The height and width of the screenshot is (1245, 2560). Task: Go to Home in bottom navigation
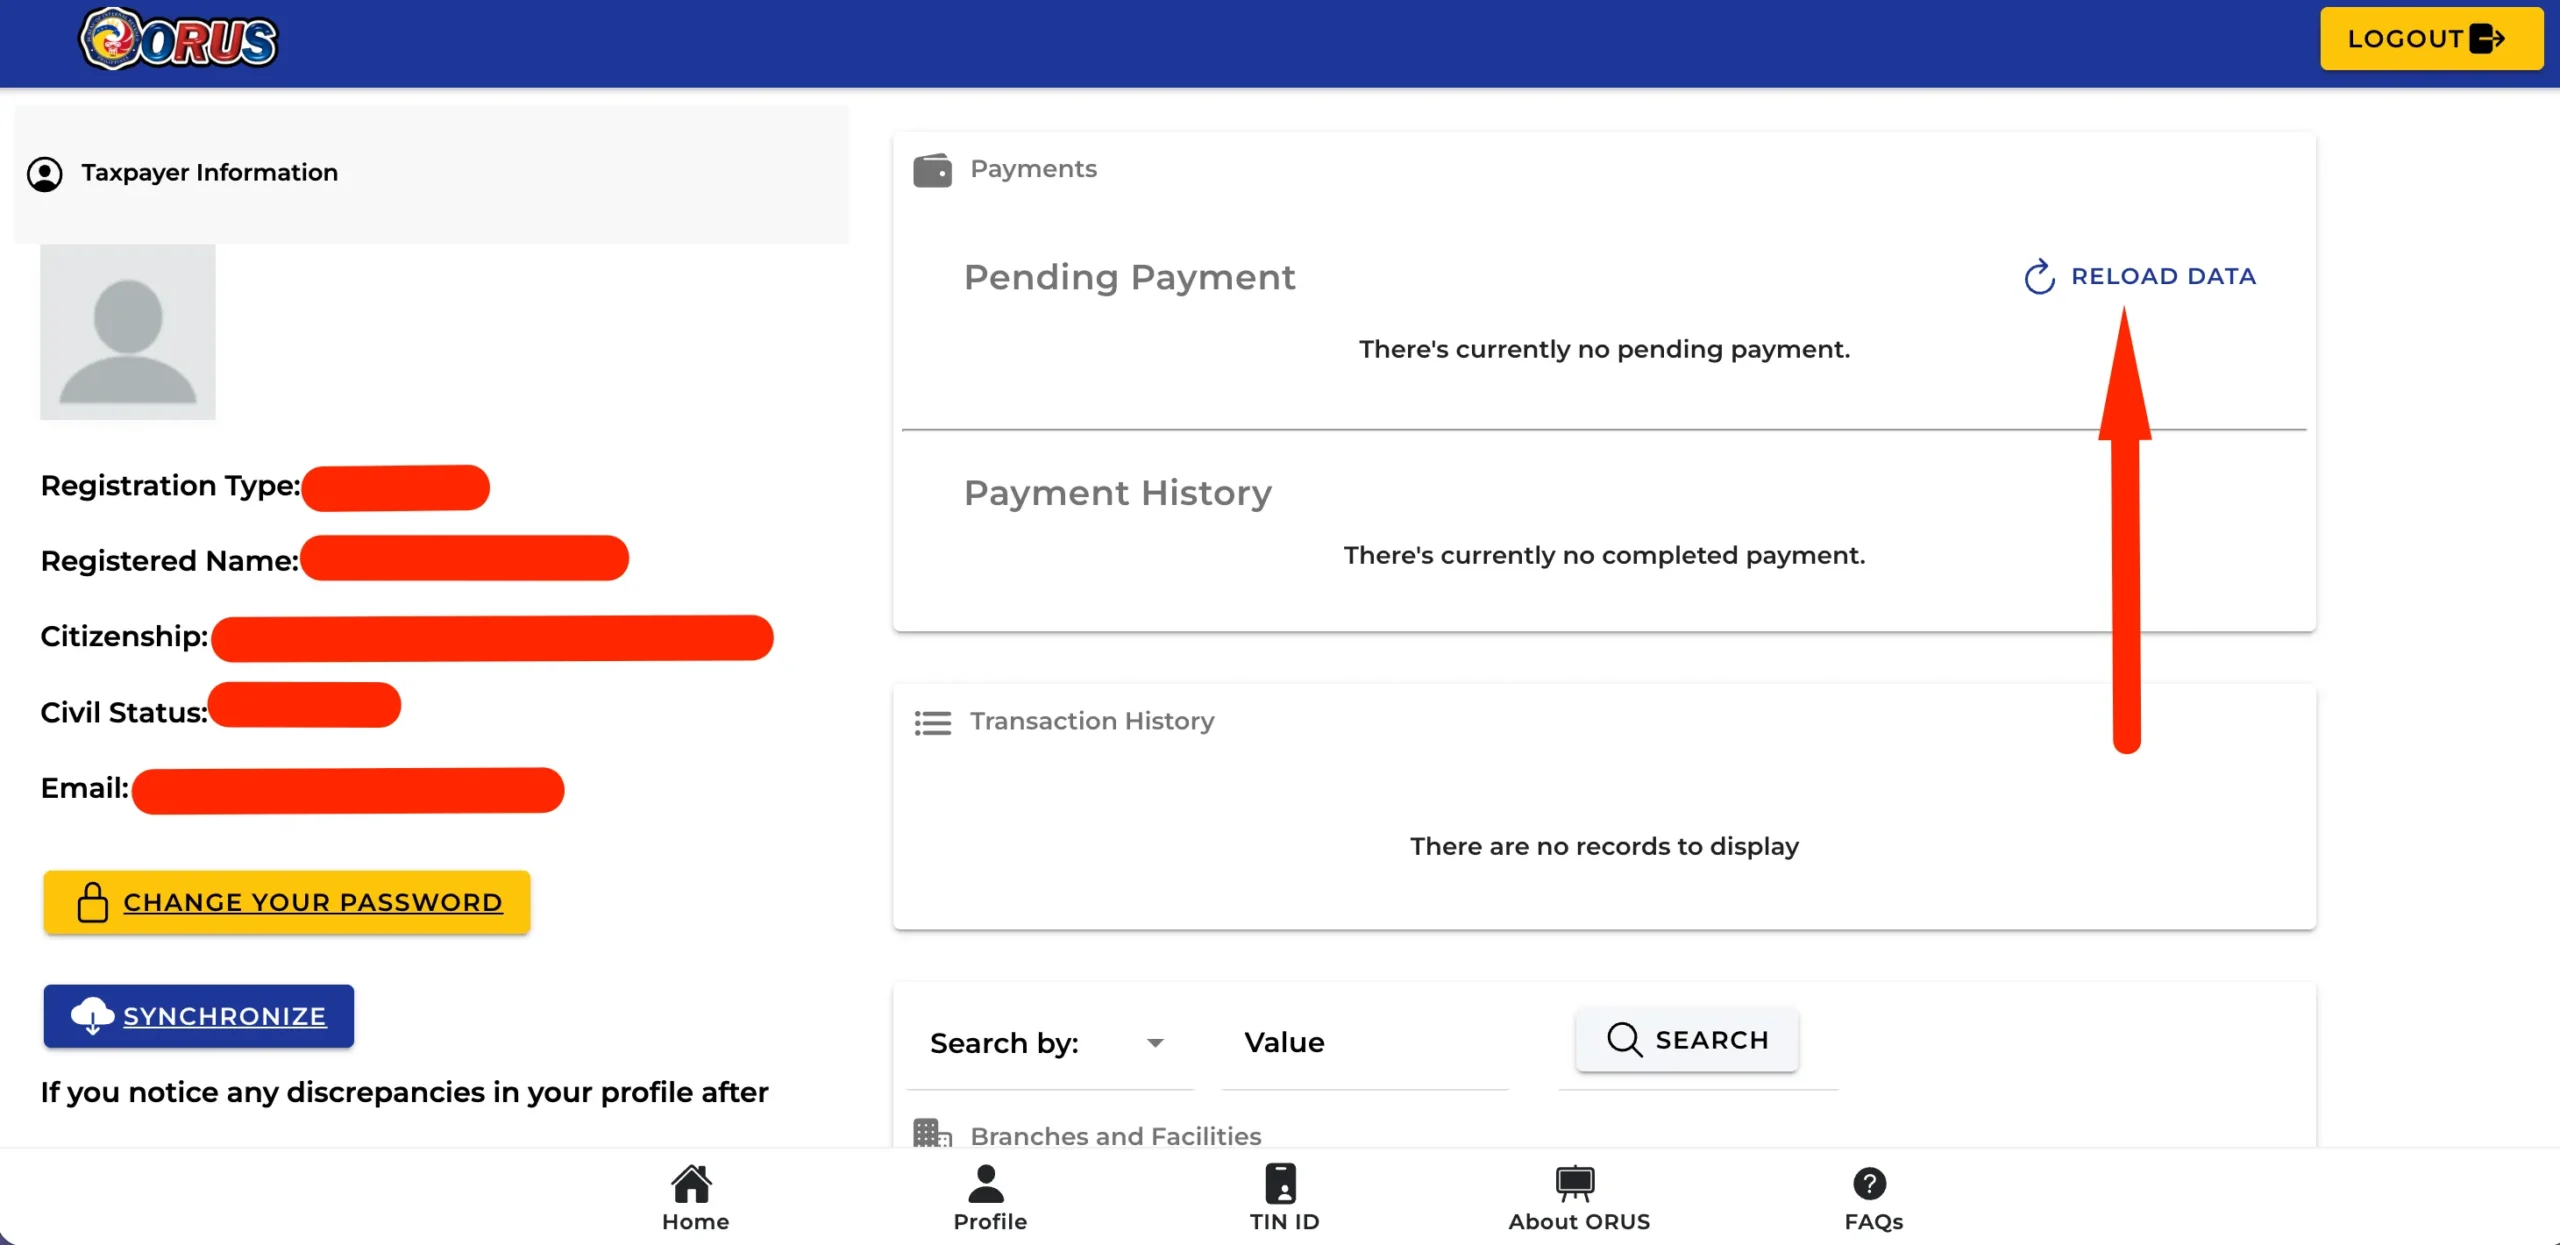[x=695, y=1198]
